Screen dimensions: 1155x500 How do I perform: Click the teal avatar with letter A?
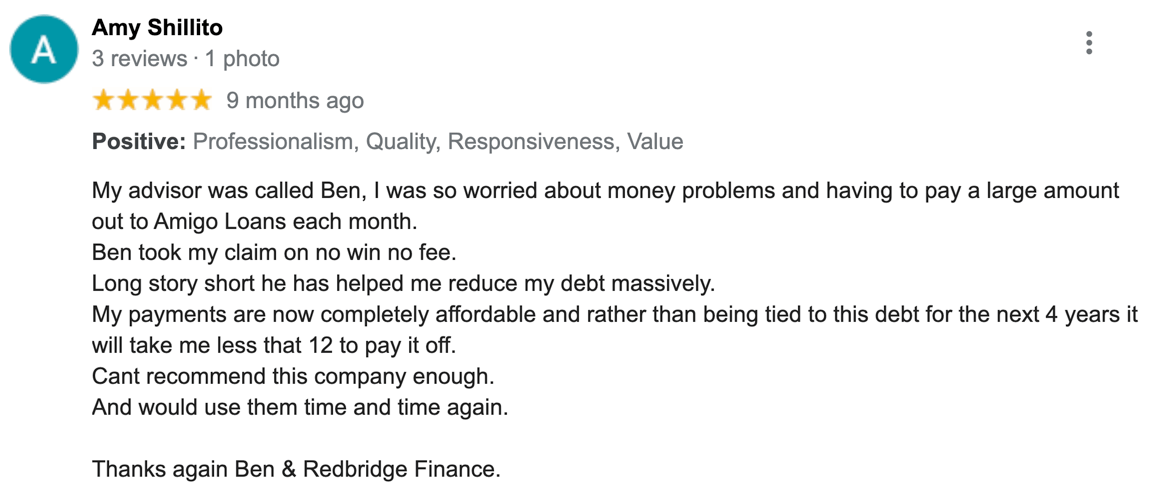pyautogui.click(x=43, y=49)
